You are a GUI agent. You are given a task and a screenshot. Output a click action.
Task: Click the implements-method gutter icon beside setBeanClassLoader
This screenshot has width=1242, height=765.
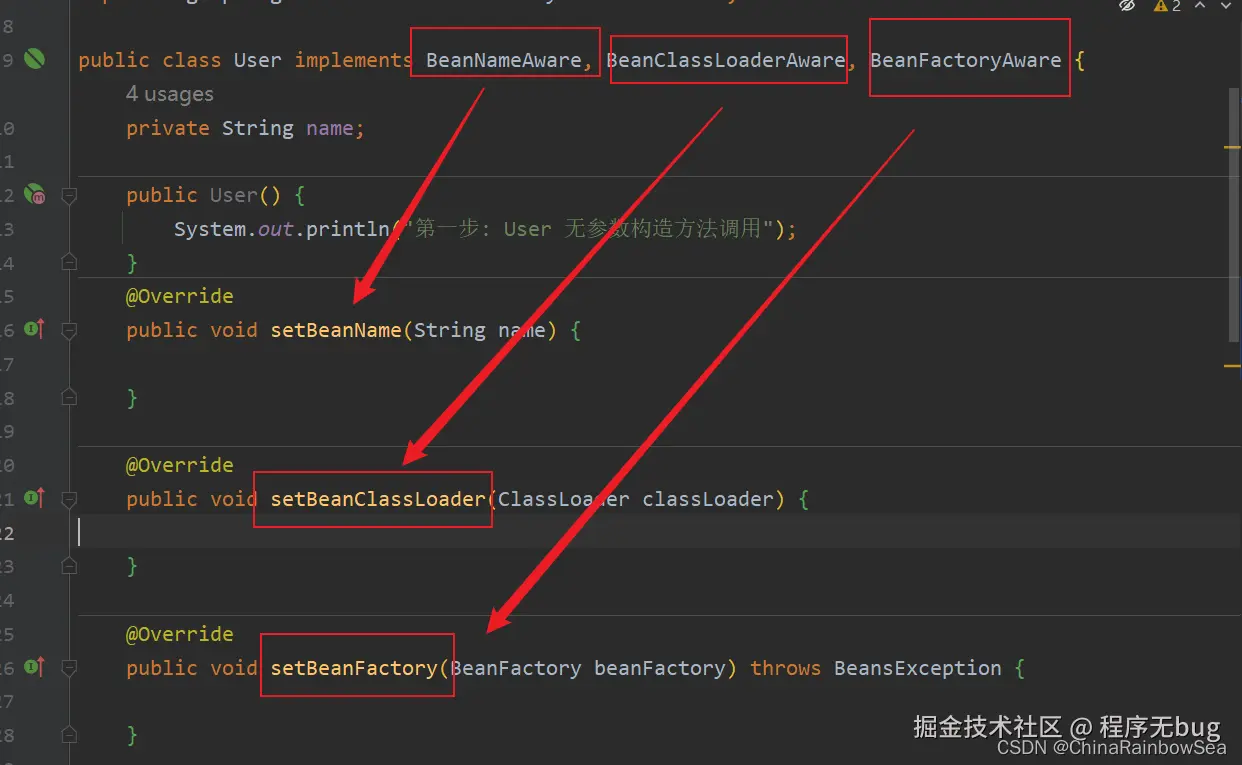pyautogui.click(x=34, y=497)
